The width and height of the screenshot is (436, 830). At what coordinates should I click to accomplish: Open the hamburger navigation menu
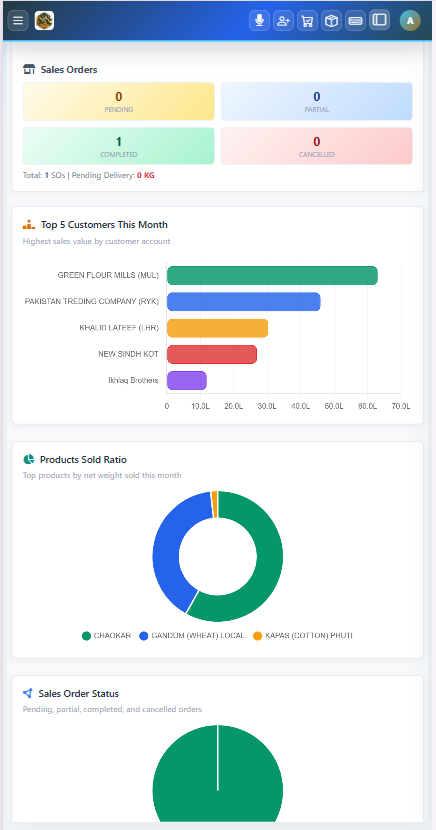pyautogui.click(x=18, y=21)
